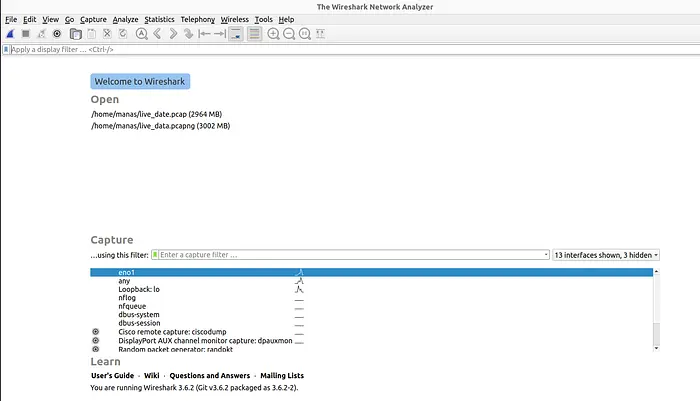Viewport: 700px width, 401px height.
Task: Click settings gear icon beside ciscodump
Action: coord(96,332)
